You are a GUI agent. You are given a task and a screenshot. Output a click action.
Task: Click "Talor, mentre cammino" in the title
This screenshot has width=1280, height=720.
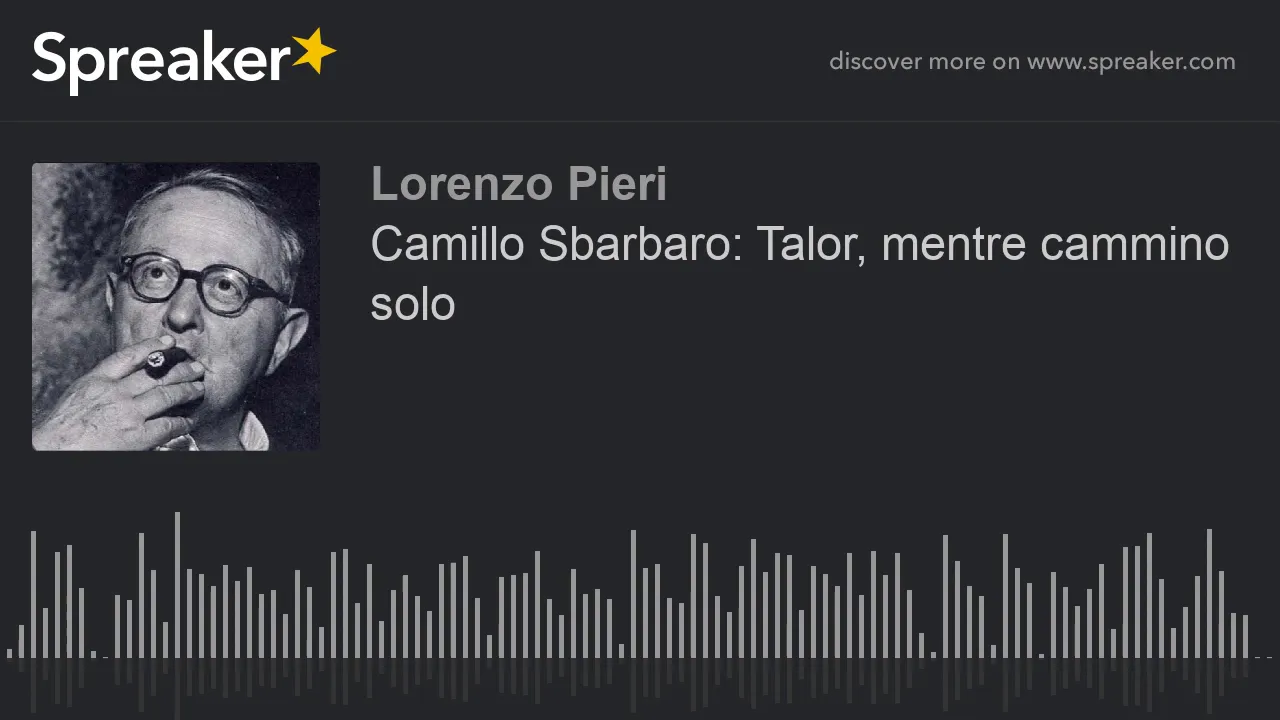pyautogui.click(x=992, y=244)
